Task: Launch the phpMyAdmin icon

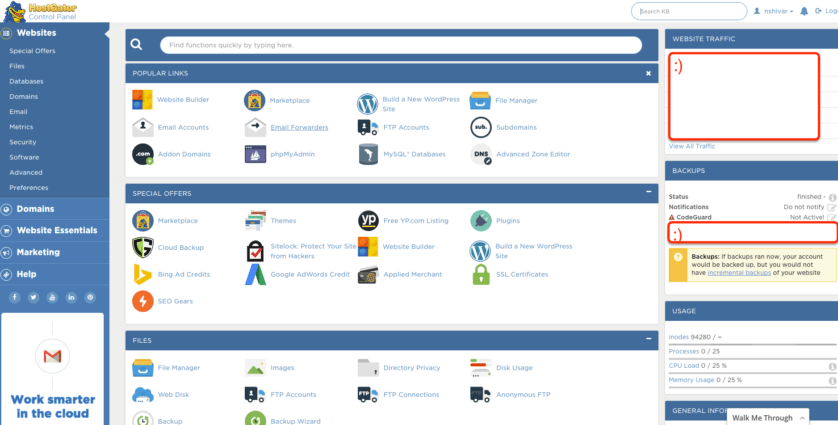Action: point(255,154)
